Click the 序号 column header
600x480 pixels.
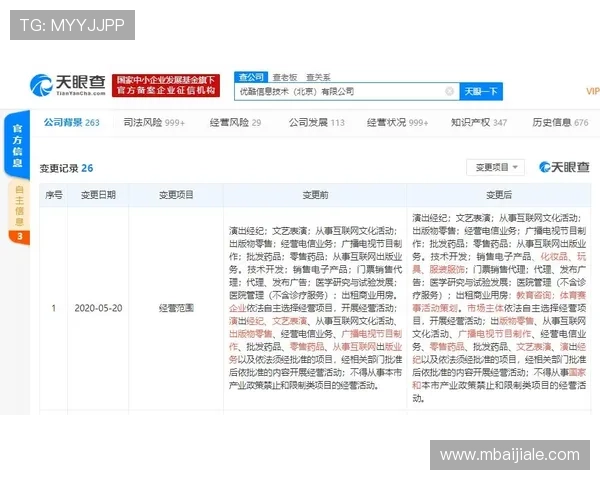pyautogui.click(x=54, y=195)
